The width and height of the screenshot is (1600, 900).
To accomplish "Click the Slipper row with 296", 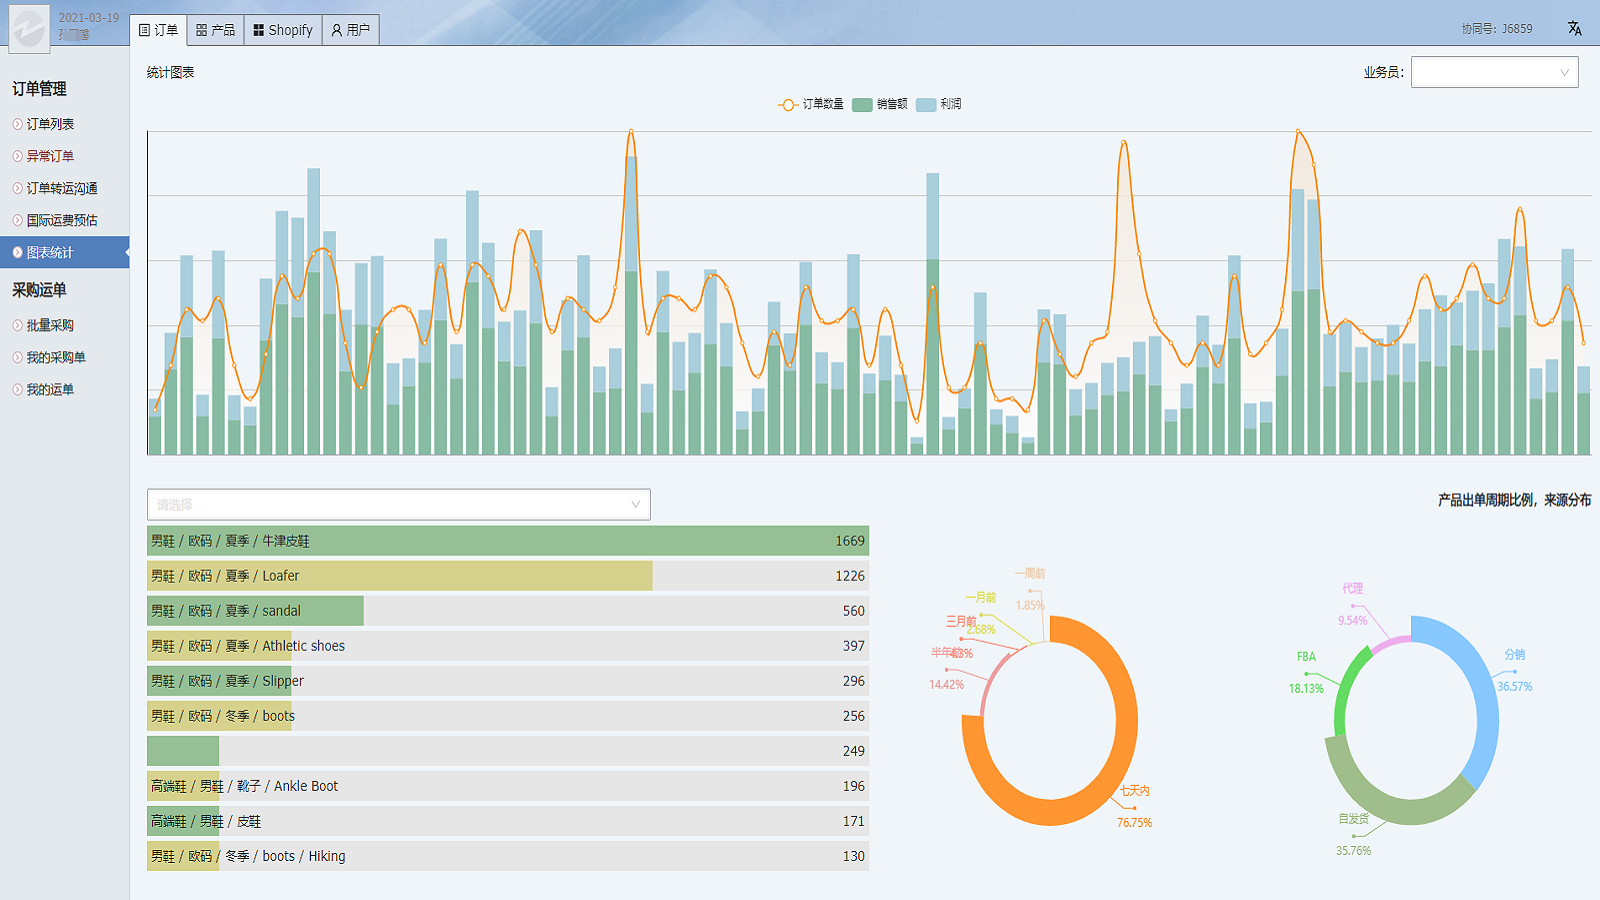I will pos(508,681).
